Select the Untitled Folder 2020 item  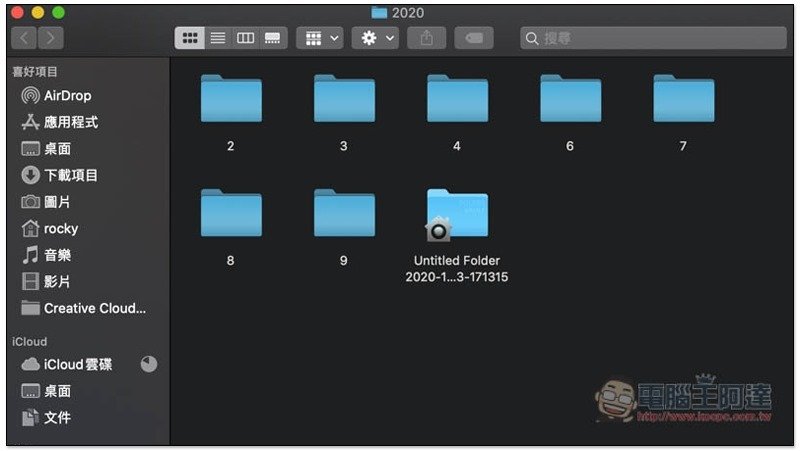pos(456,216)
